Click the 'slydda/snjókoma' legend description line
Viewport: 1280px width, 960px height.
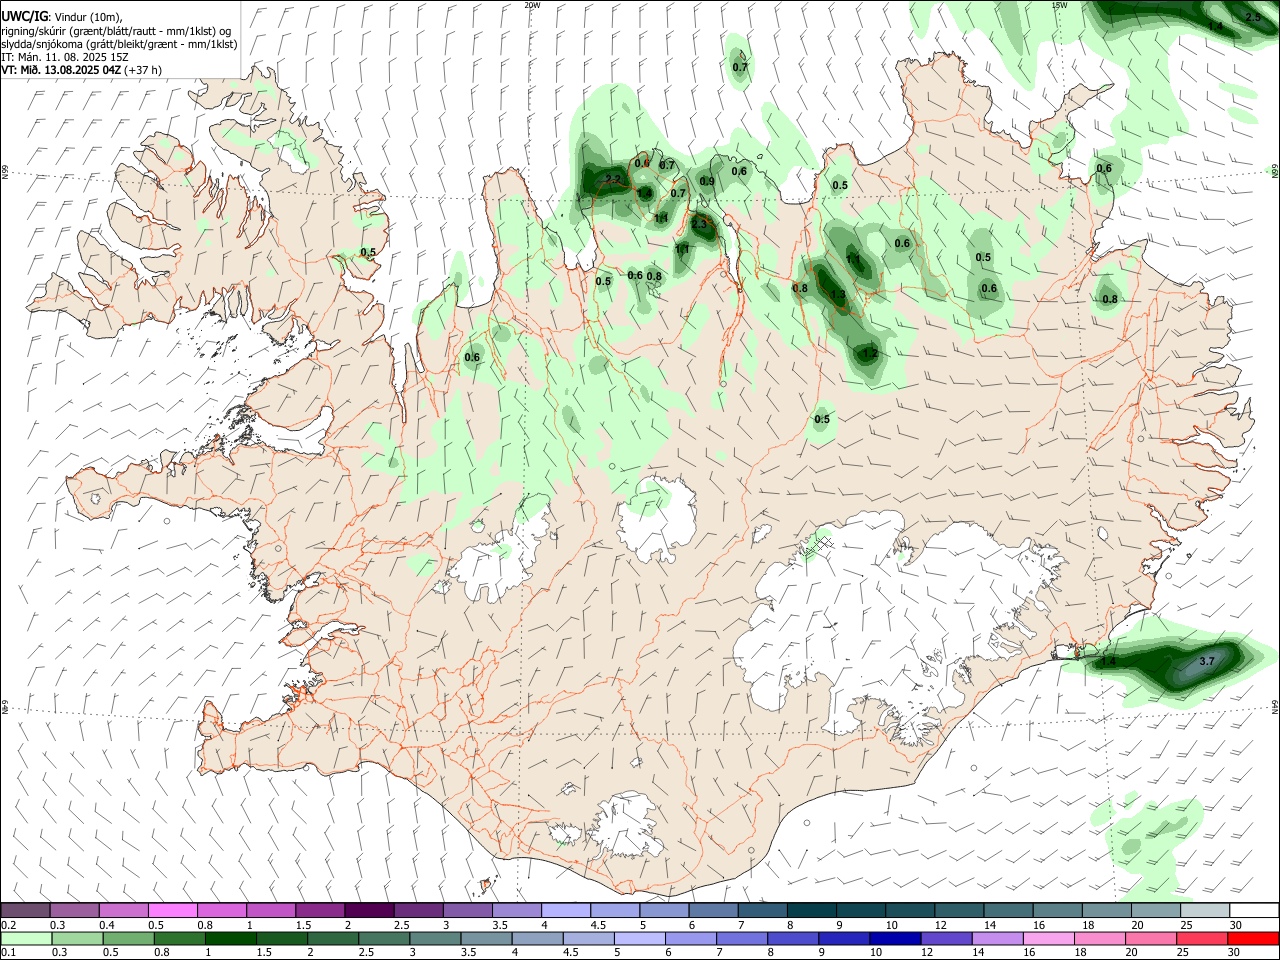pos(120,44)
